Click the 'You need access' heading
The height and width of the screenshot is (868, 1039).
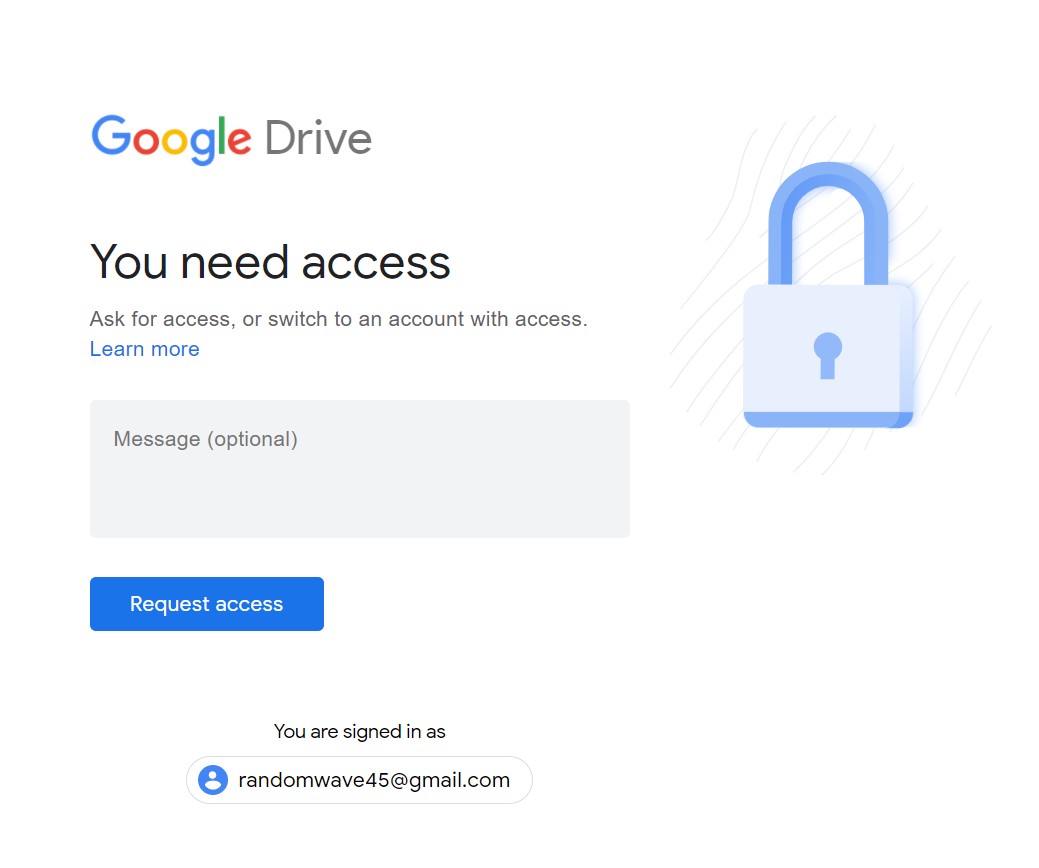pos(270,262)
